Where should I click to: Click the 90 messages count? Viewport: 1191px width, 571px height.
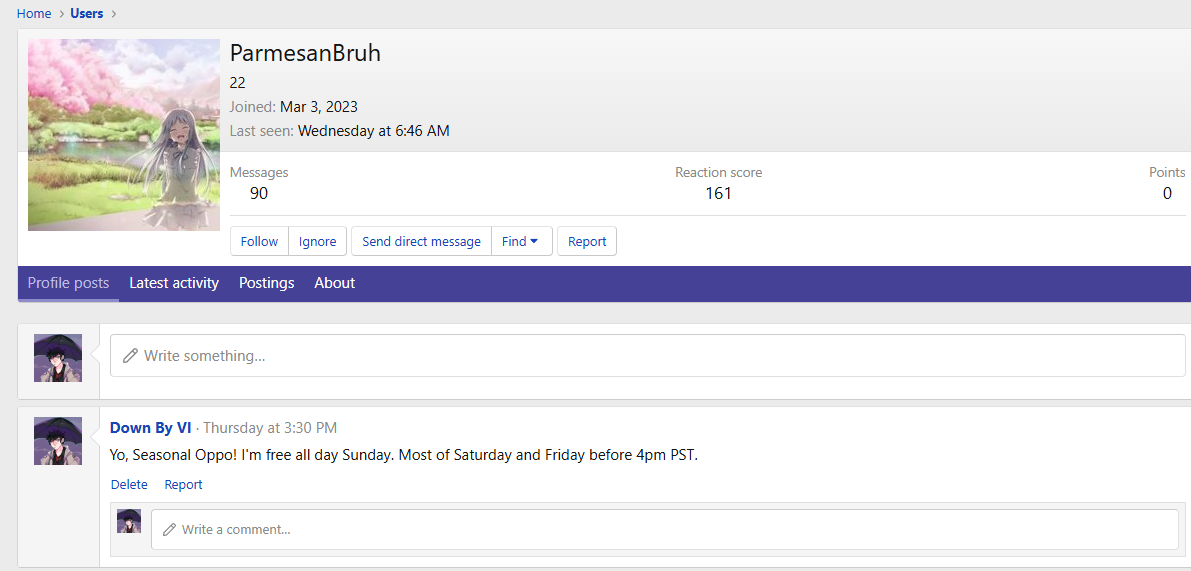coord(259,193)
